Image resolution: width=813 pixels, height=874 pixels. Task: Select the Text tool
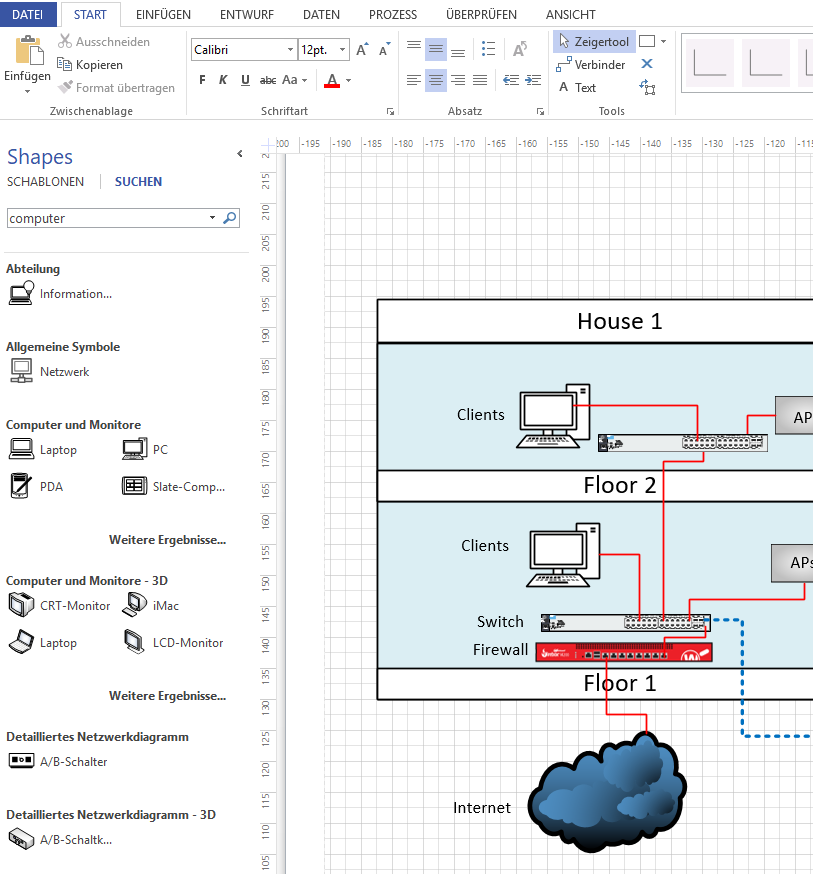(x=576, y=88)
